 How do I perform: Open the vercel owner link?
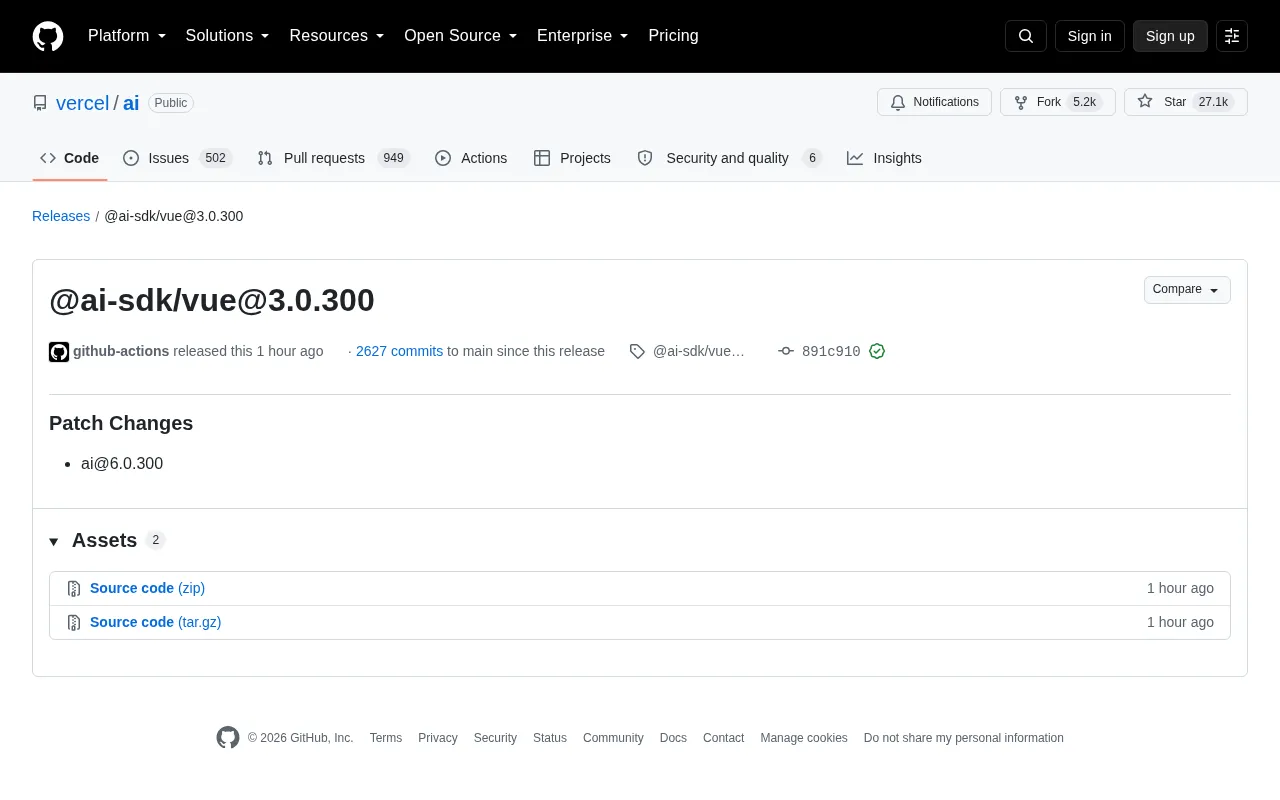[x=82, y=103]
